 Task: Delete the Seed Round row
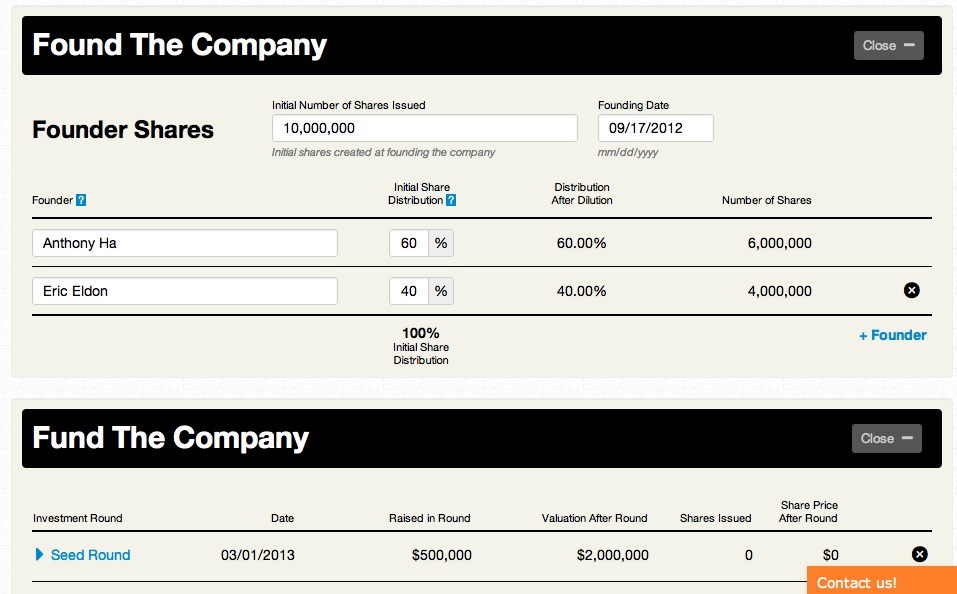(919, 555)
